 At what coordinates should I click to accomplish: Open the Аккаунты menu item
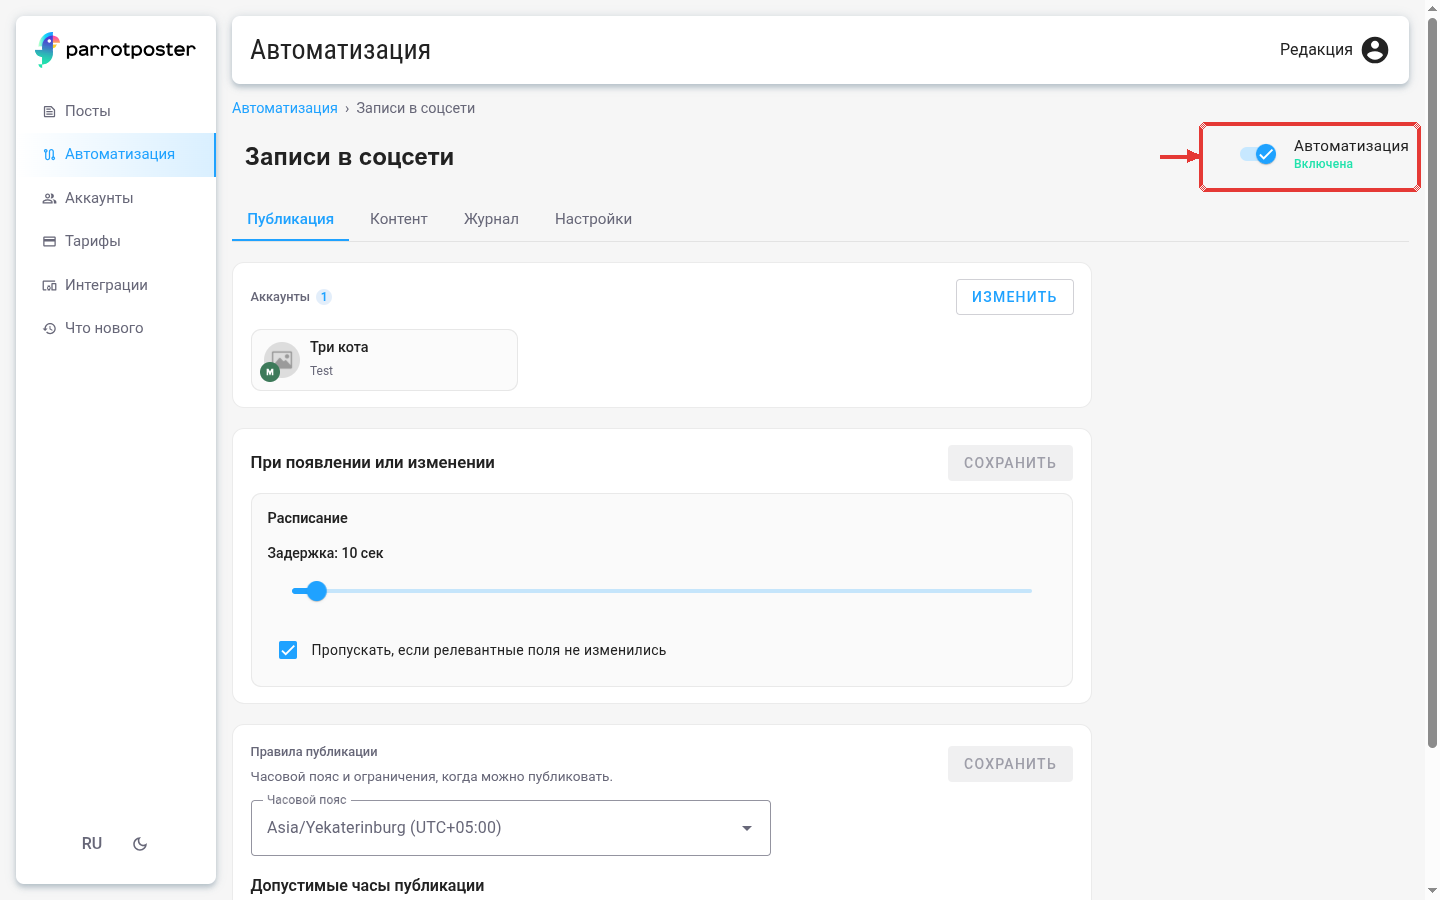click(116, 198)
